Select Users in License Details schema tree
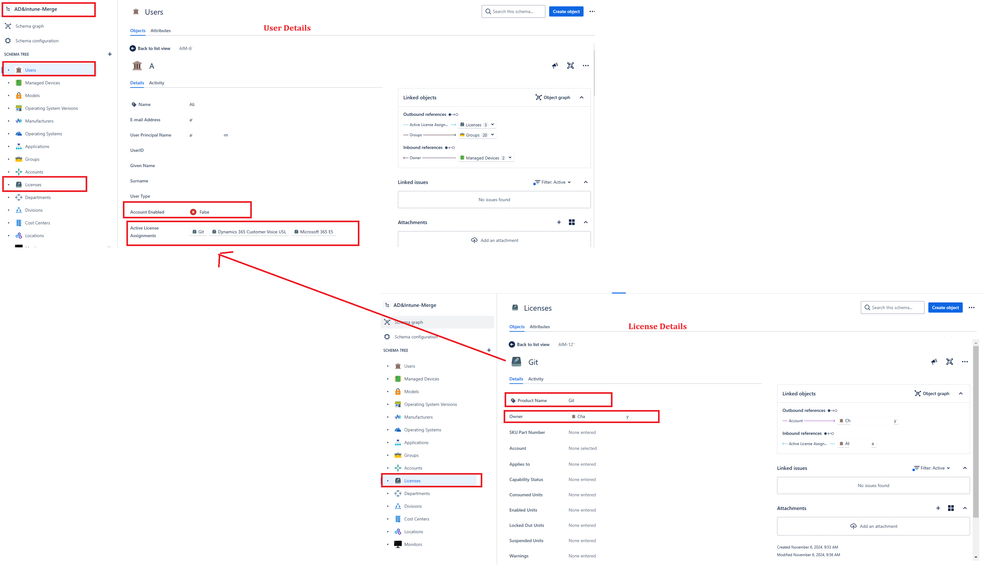 coord(410,366)
